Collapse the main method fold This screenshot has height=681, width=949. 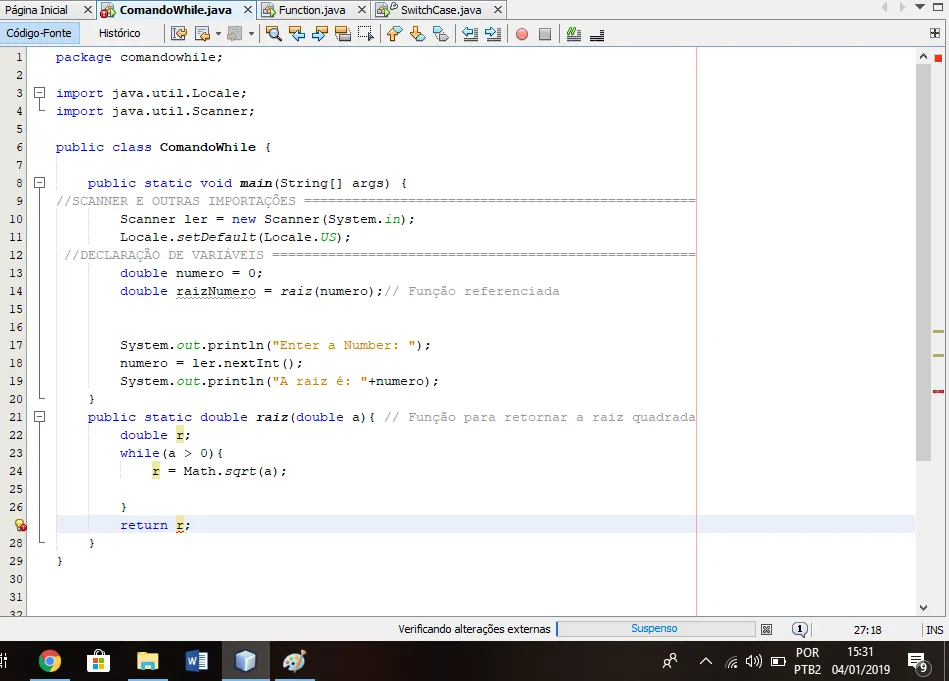coord(40,183)
